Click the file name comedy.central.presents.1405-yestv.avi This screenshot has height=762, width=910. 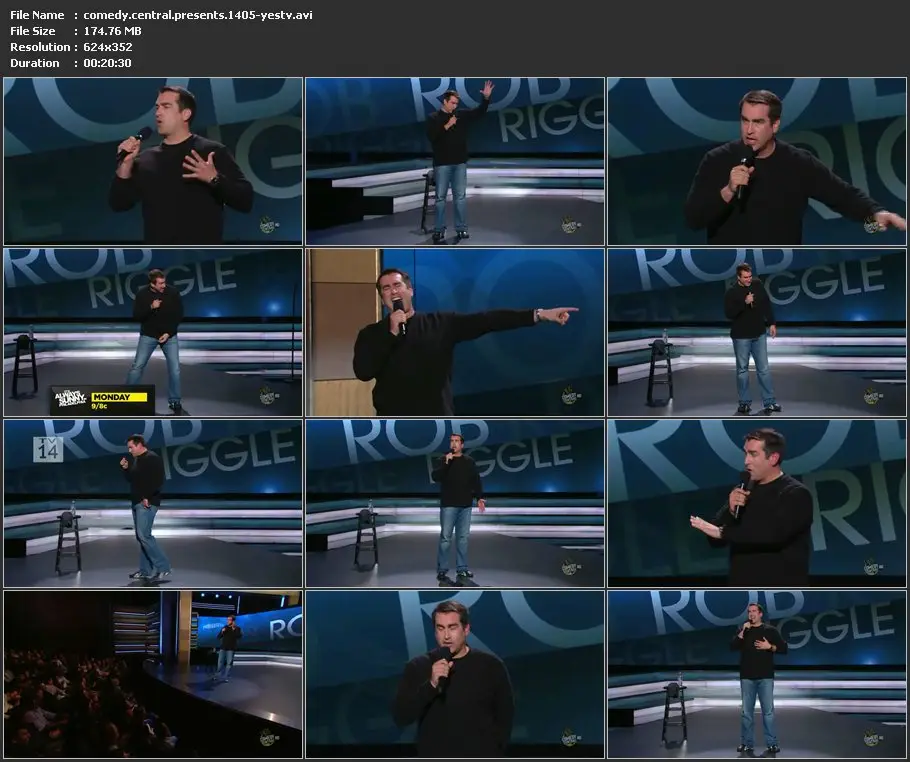tap(198, 15)
